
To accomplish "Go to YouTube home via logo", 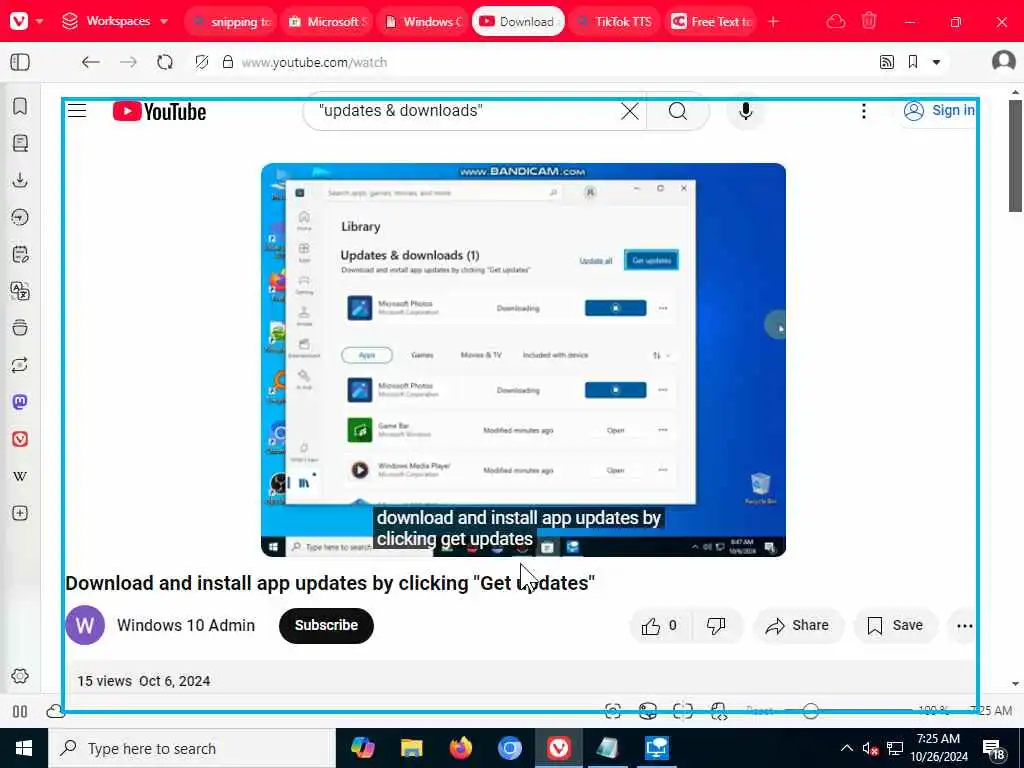I will [x=159, y=112].
